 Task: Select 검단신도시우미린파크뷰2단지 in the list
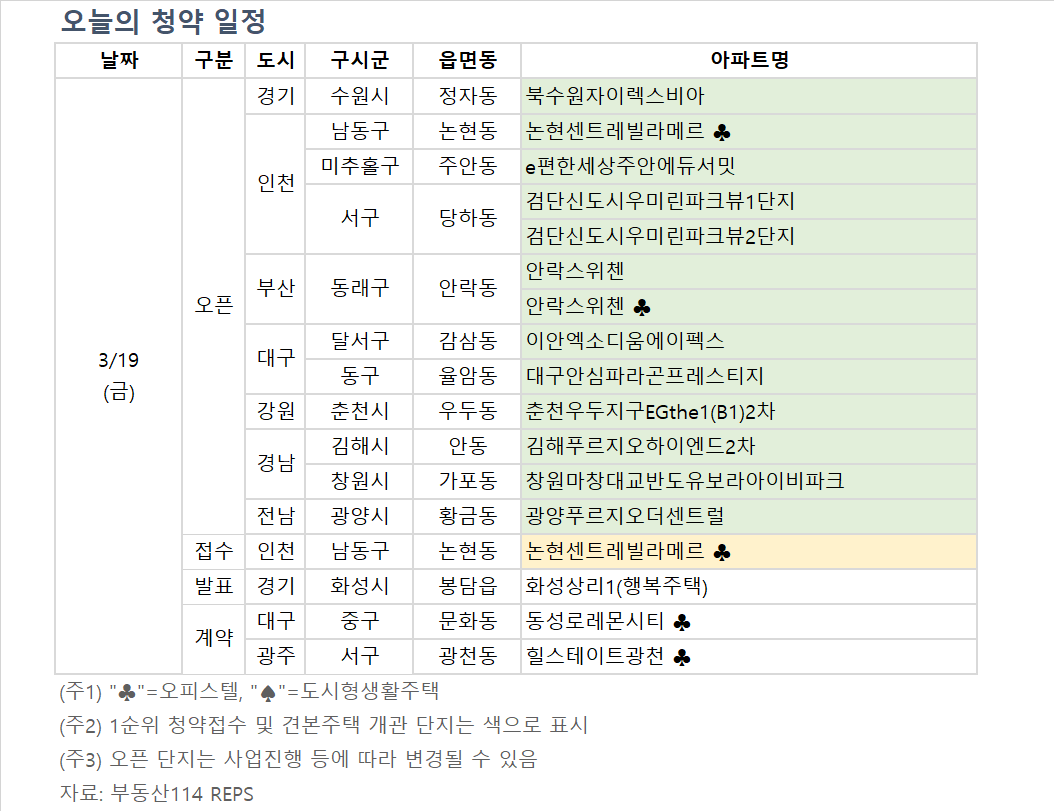pos(660,236)
